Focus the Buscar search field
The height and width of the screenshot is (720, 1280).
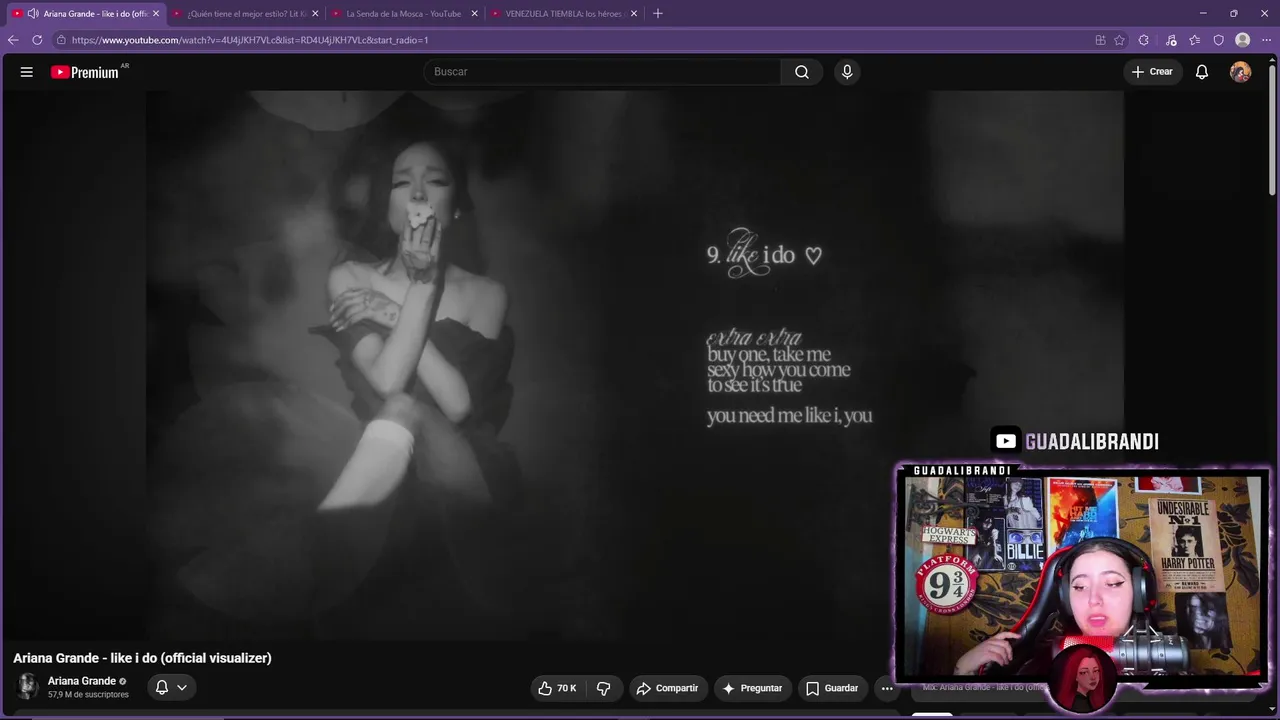click(x=602, y=72)
